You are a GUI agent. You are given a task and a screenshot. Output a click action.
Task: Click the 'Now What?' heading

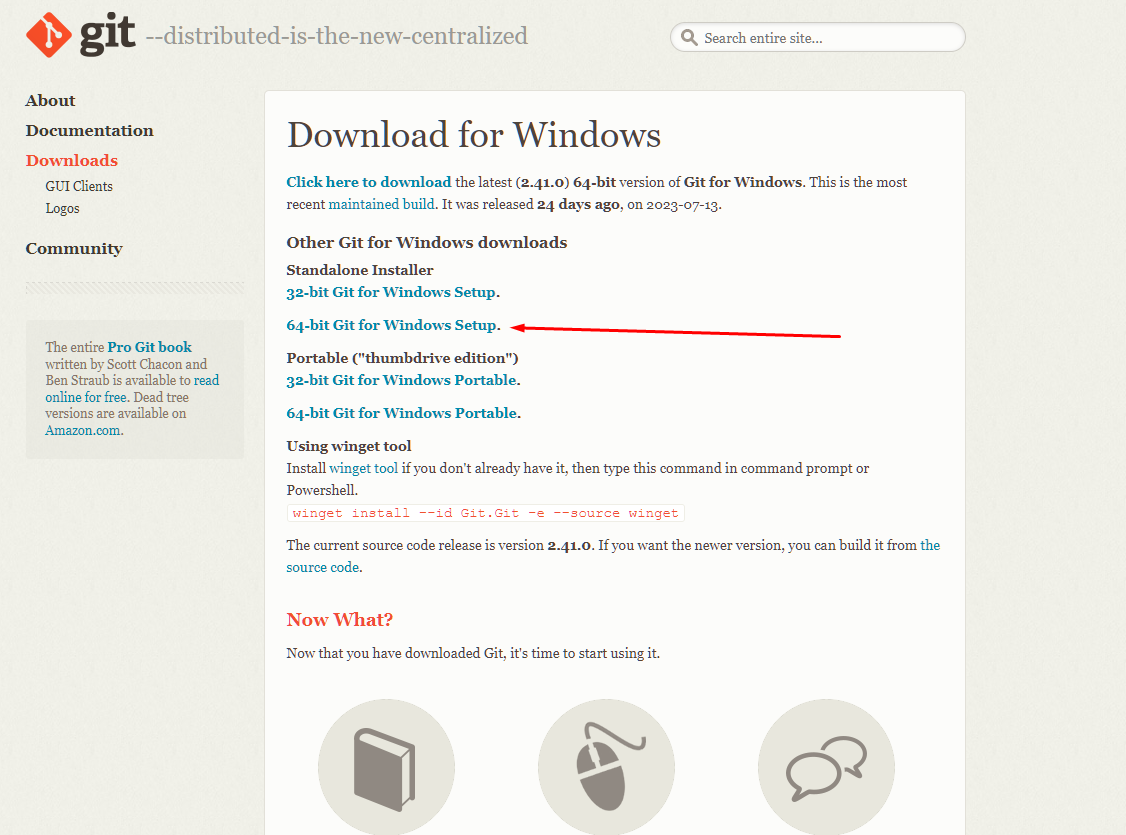[340, 620]
